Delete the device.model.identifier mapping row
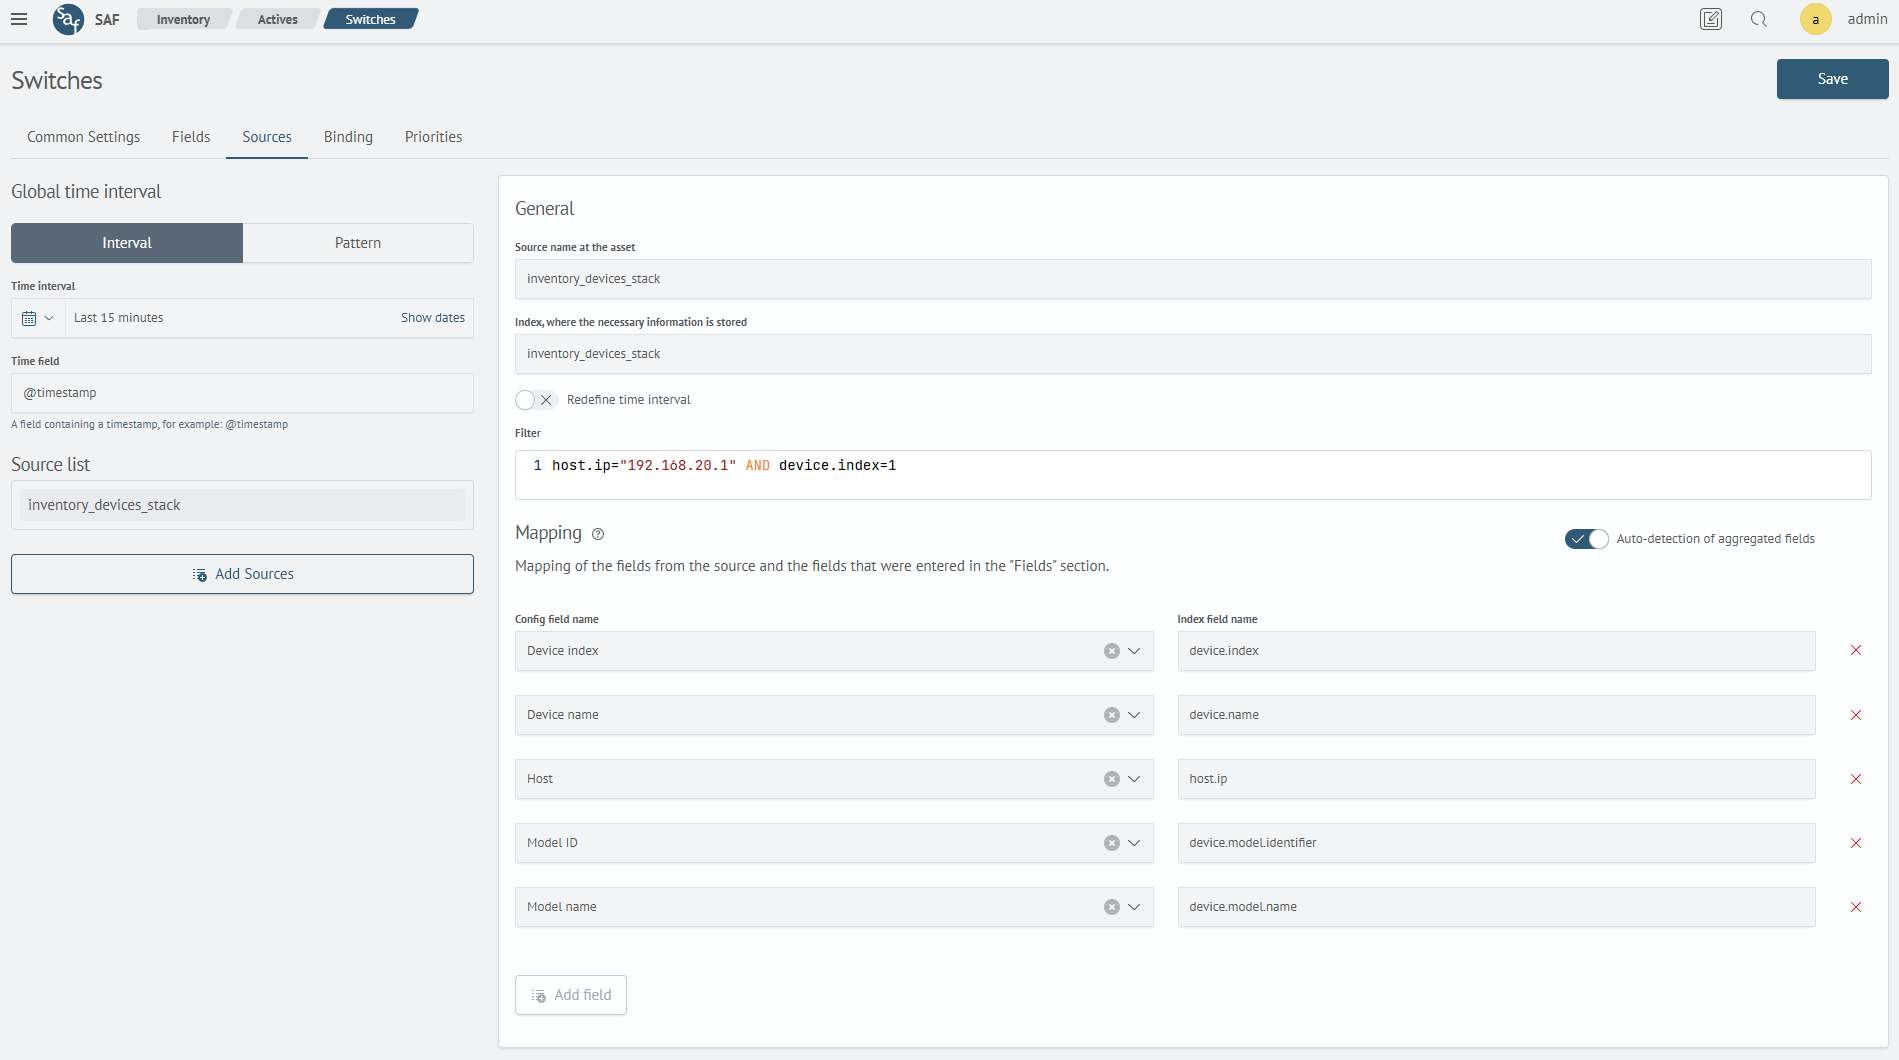This screenshot has width=1899, height=1060. point(1856,843)
